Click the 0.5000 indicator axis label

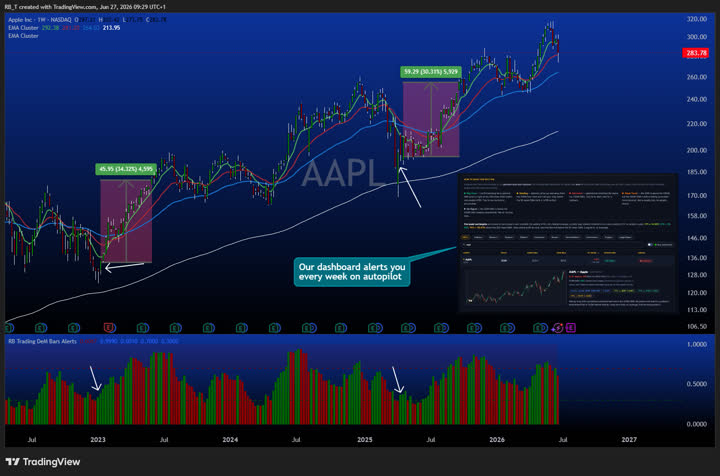pyautogui.click(x=697, y=384)
